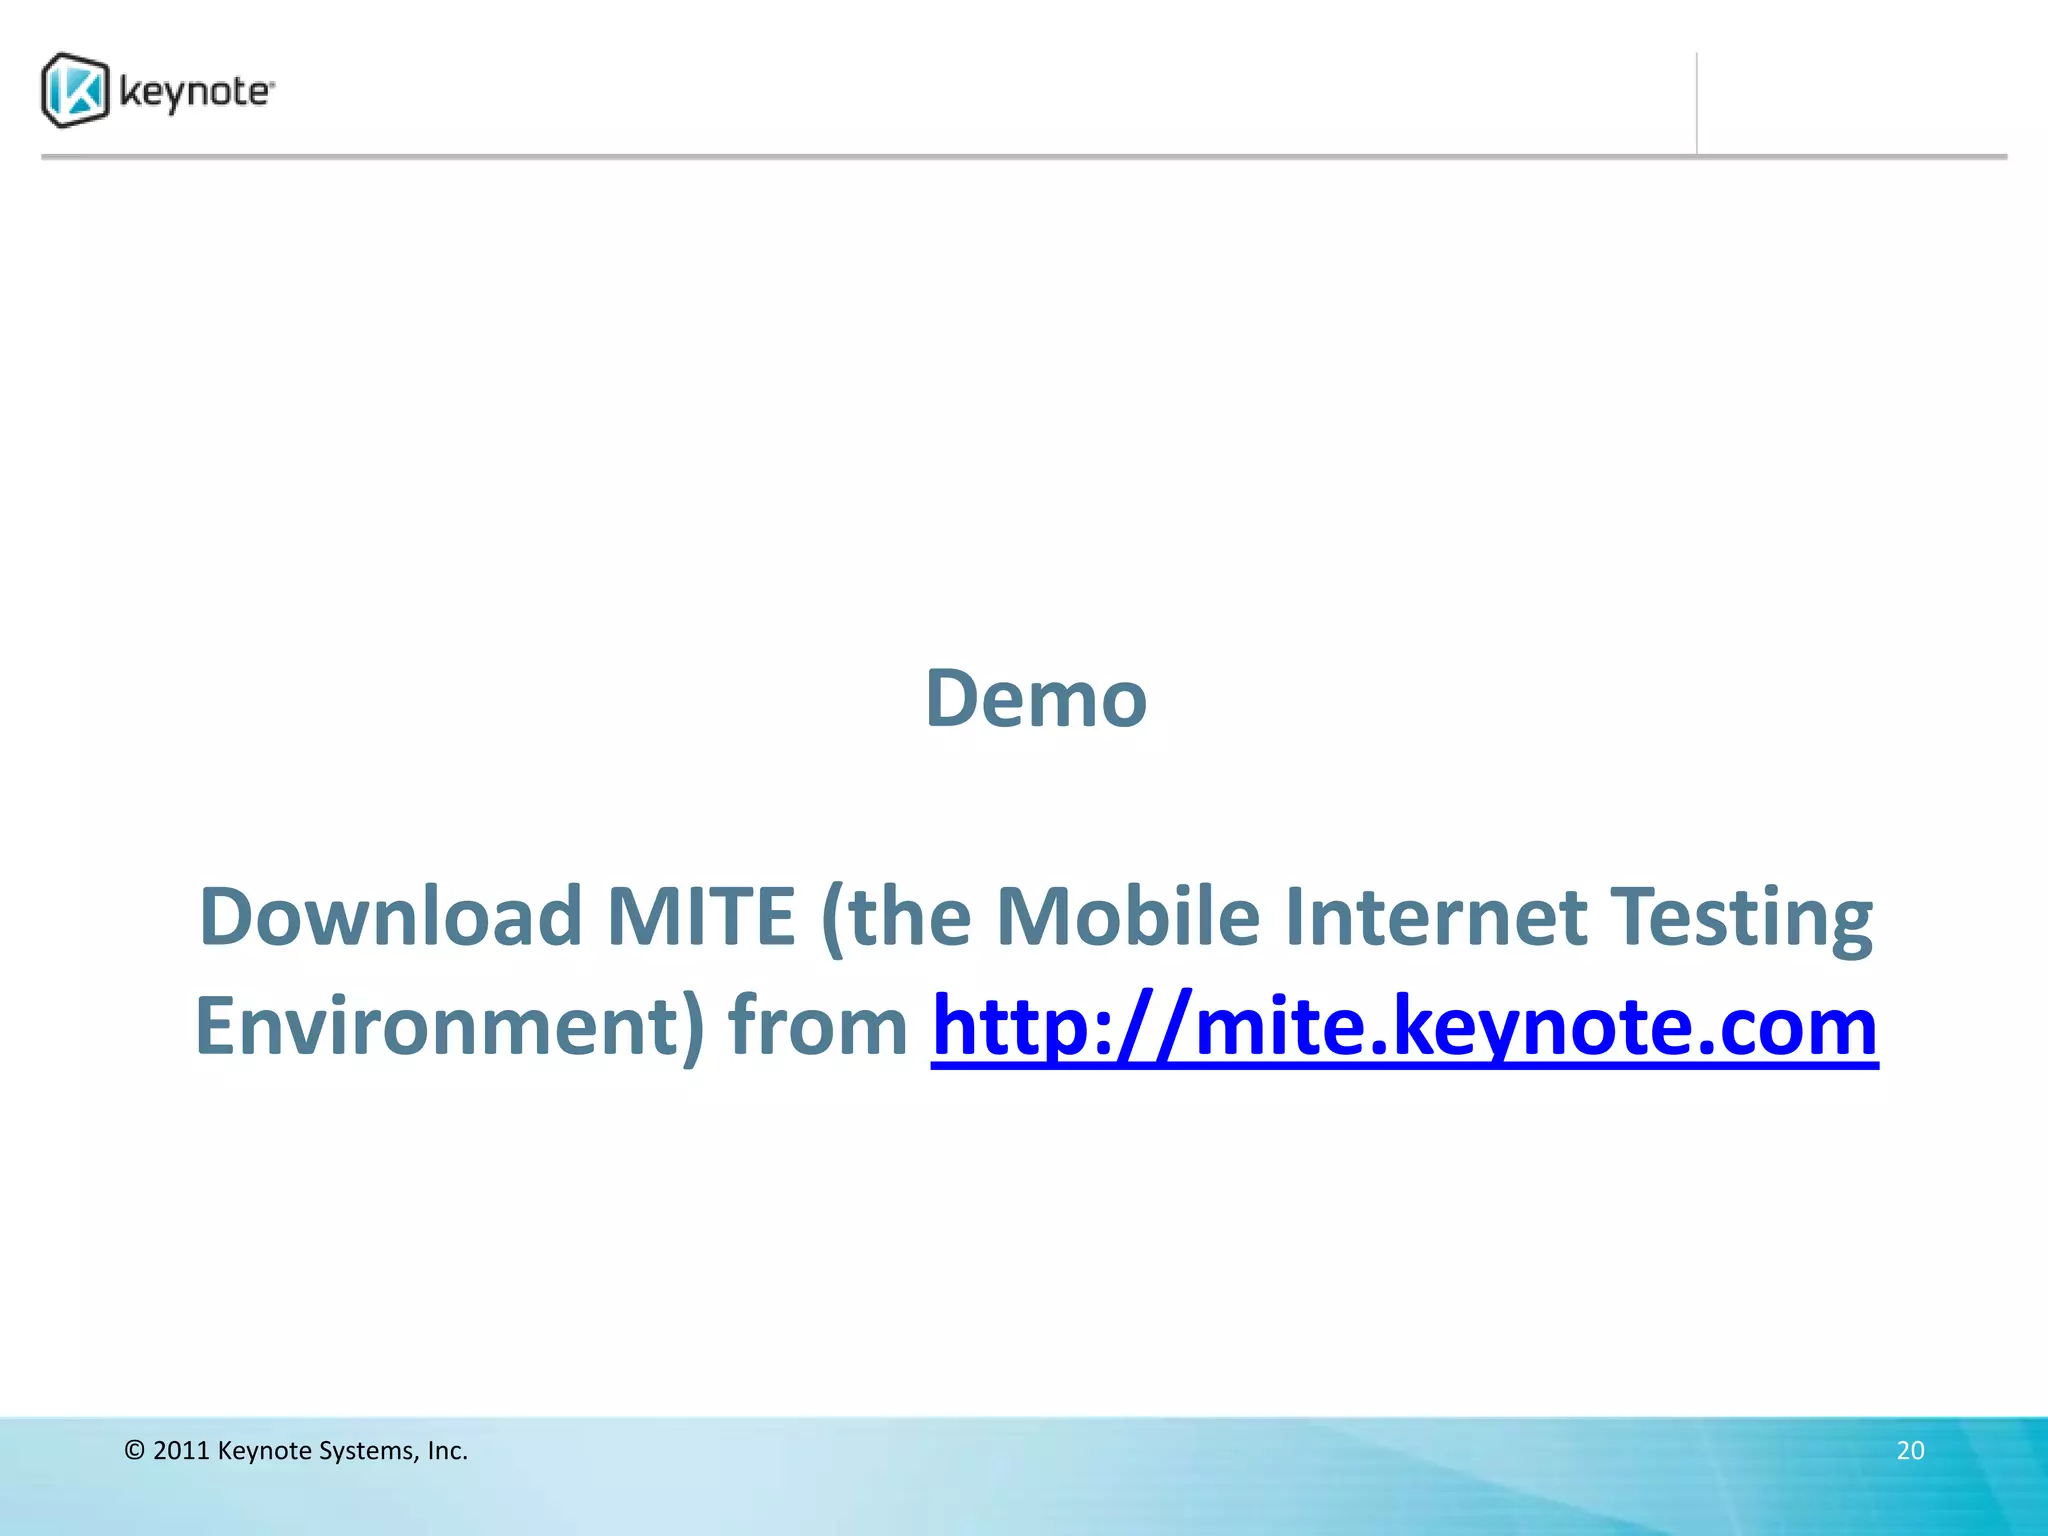The width and height of the screenshot is (2048, 1536).
Task: Click the Keynote logo icon
Action: click(75, 91)
